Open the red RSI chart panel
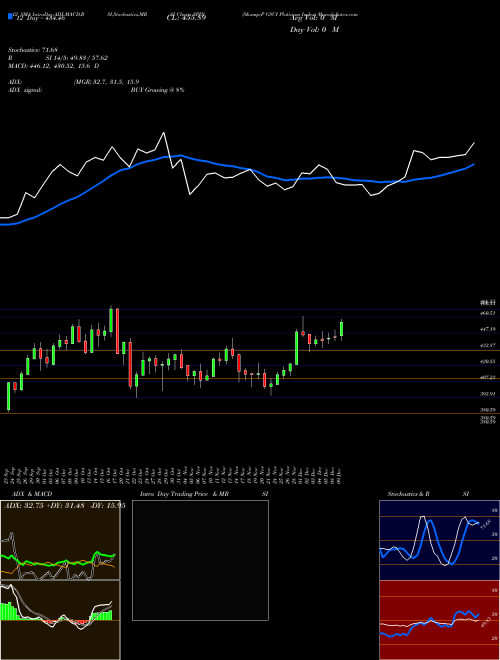 [439, 620]
